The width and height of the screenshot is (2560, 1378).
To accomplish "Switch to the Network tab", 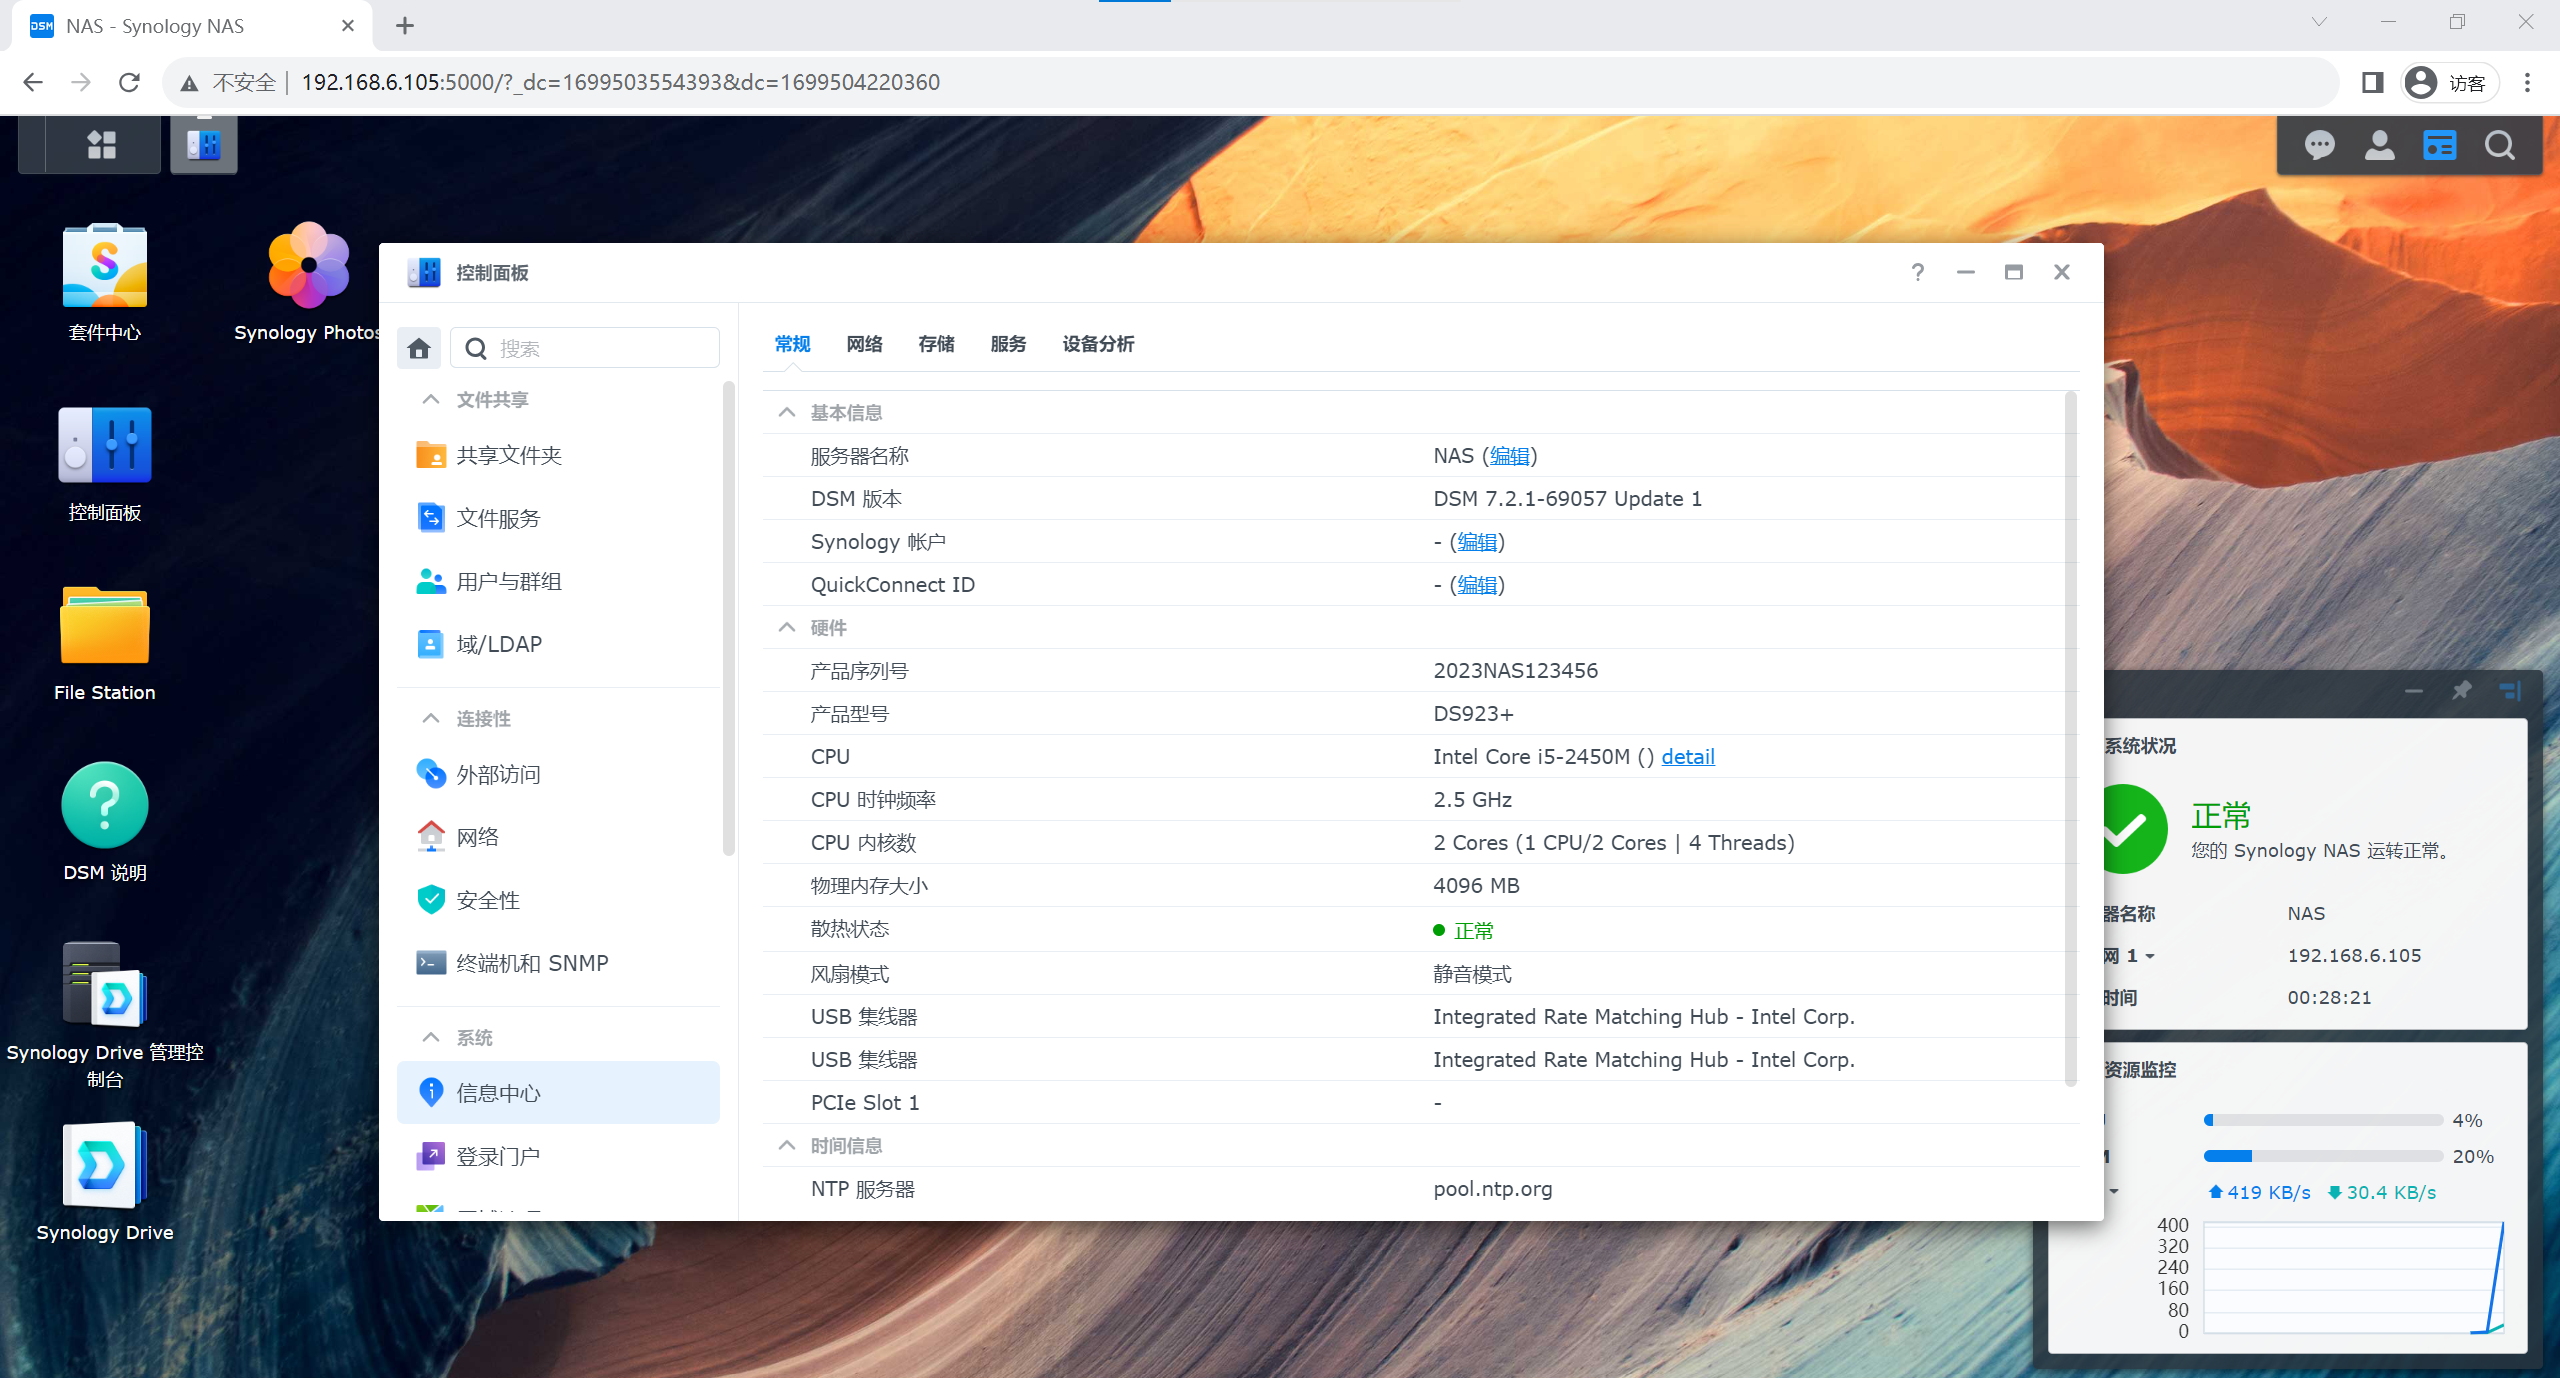I will (864, 344).
